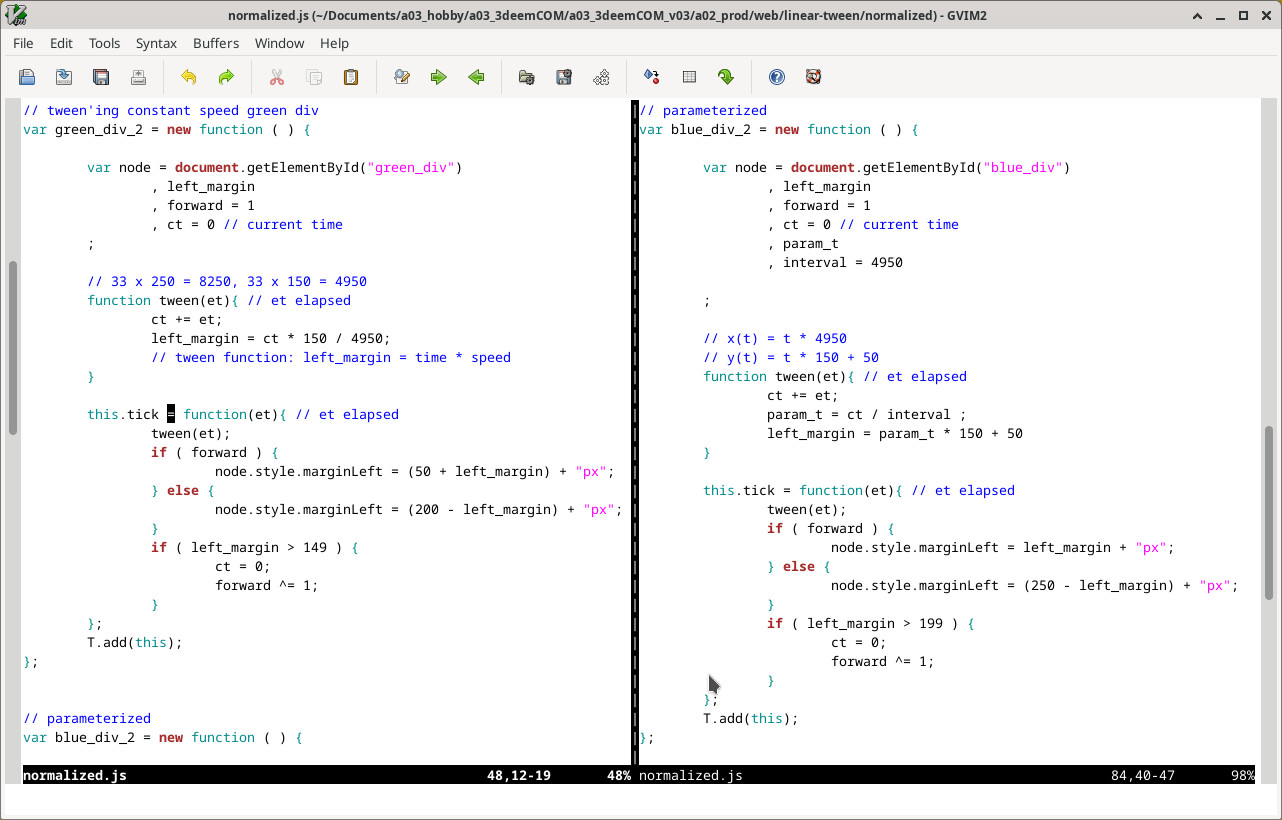Click the blue Help question mark icon
Image resolution: width=1282 pixels, height=820 pixels.
(777, 77)
